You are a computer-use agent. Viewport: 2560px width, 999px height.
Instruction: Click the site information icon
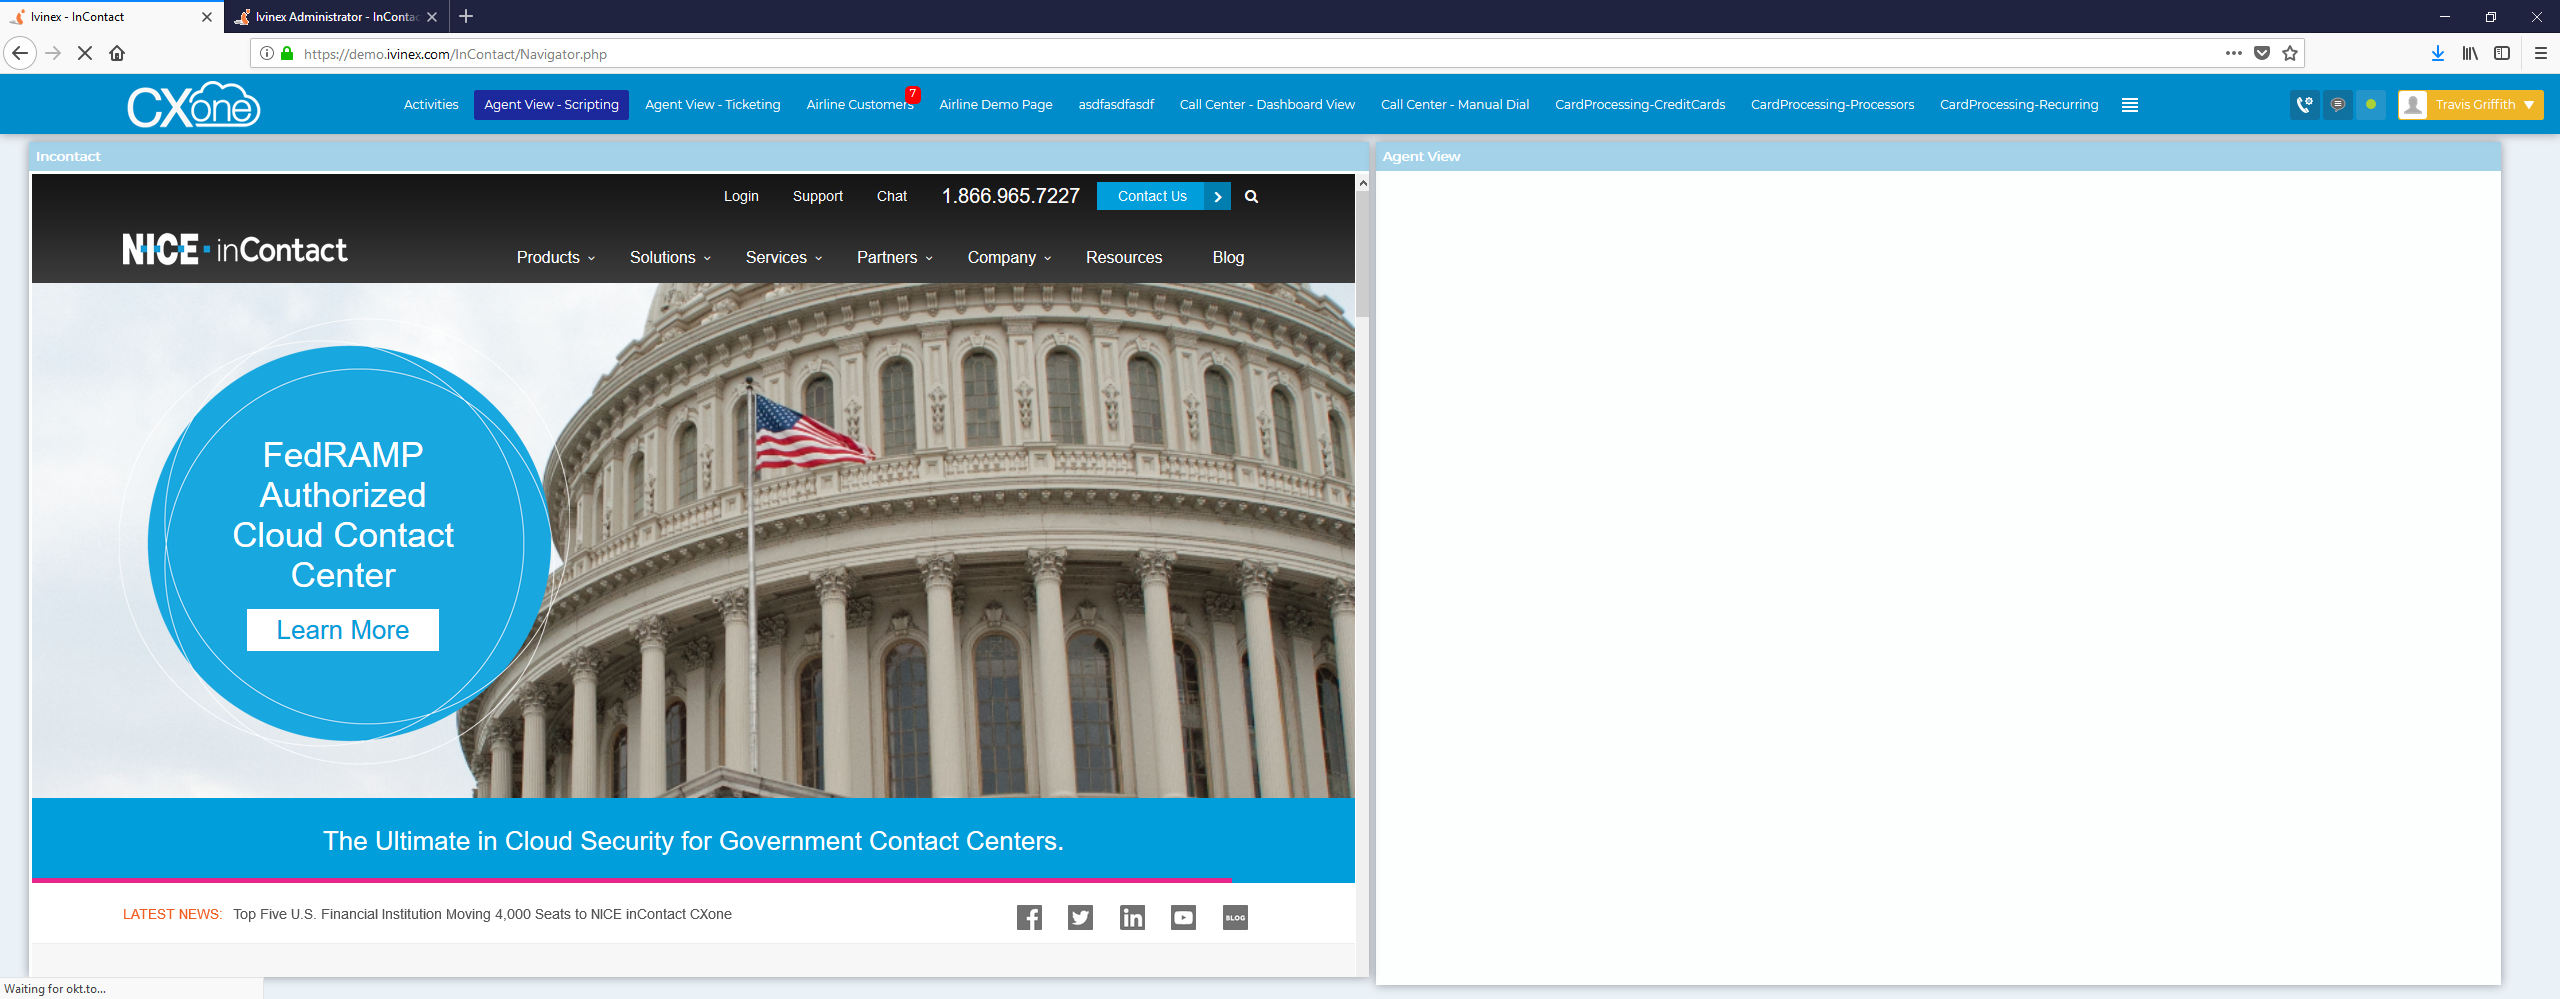point(267,53)
